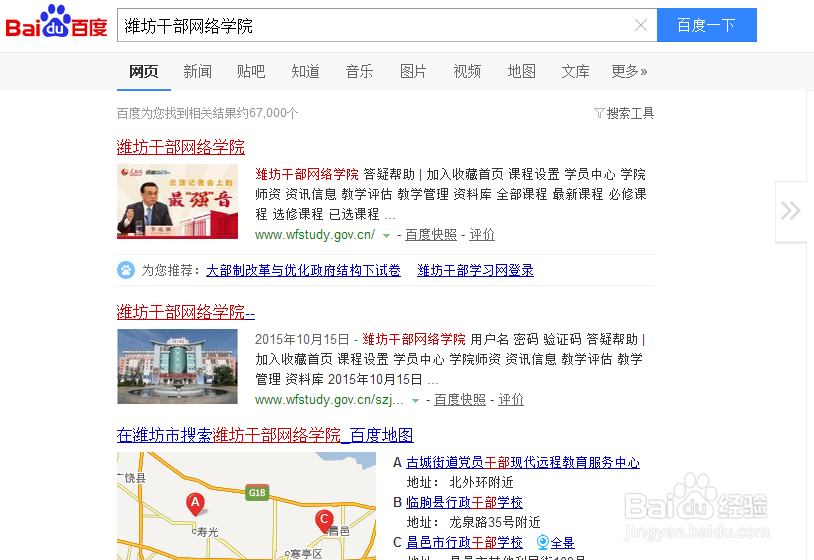
Task: Click the result count text 约67,000个
Action: point(268,113)
